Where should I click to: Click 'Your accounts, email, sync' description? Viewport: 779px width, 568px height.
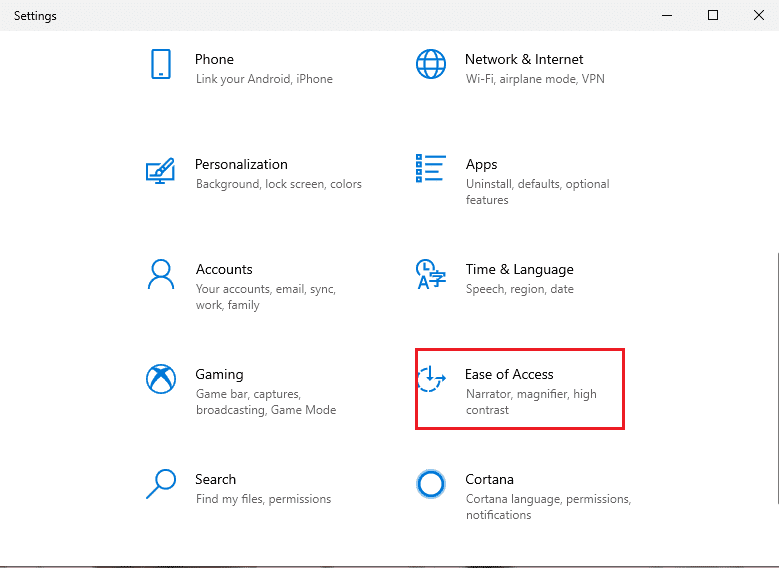tap(266, 297)
